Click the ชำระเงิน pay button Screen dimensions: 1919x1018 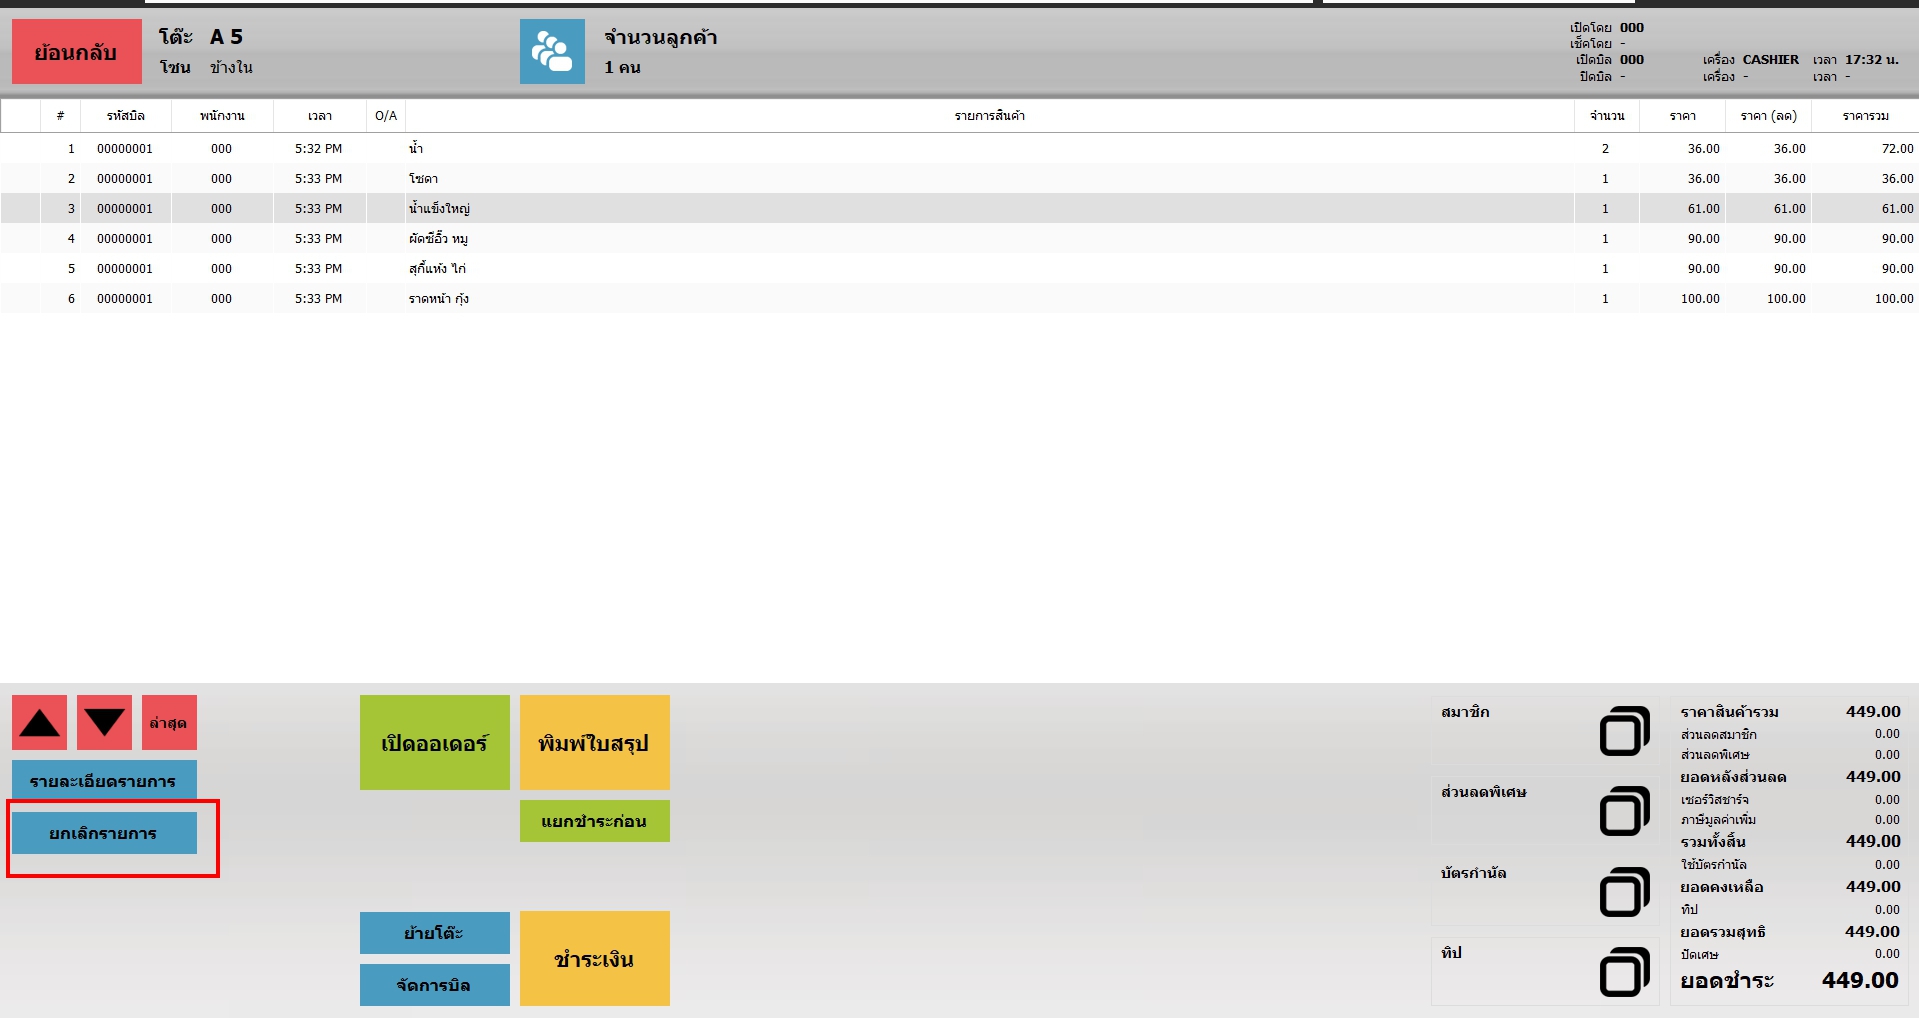pos(595,959)
